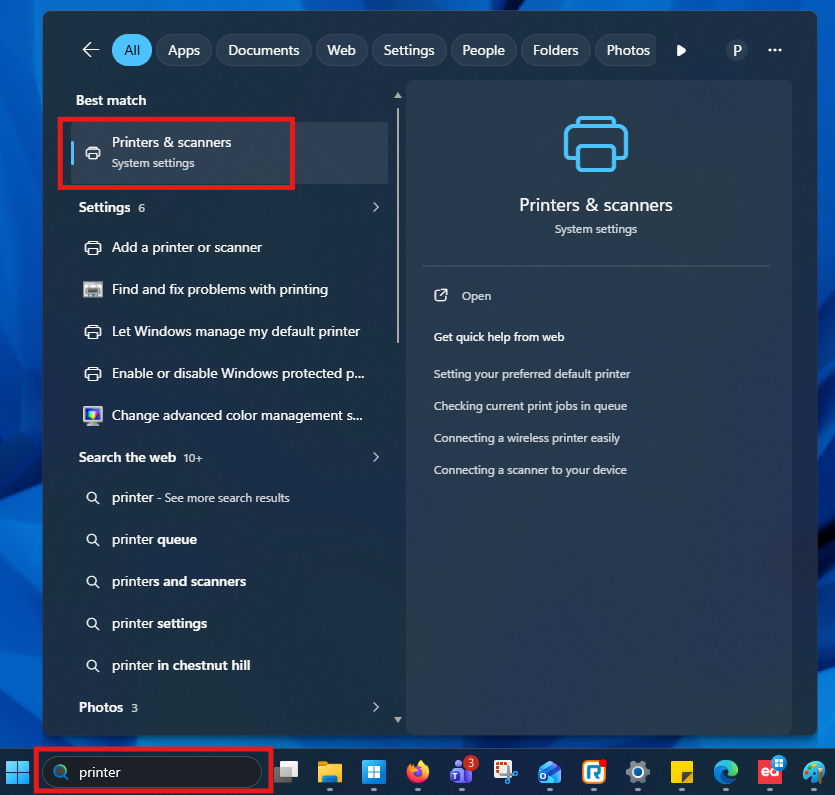835x795 pixels.
Task: Open the red 'ea' app on taskbar
Action: click(771, 771)
